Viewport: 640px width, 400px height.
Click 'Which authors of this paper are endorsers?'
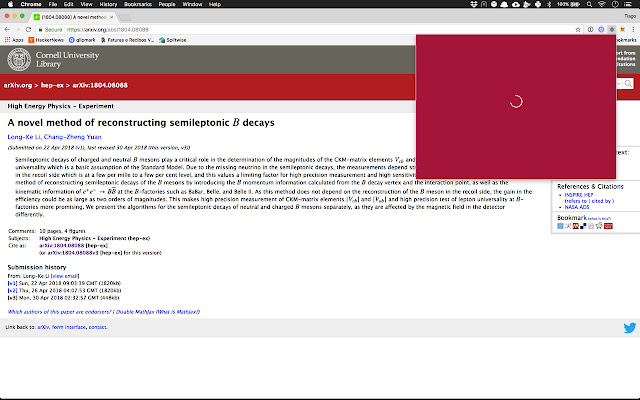pyautogui.click(x=59, y=312)
